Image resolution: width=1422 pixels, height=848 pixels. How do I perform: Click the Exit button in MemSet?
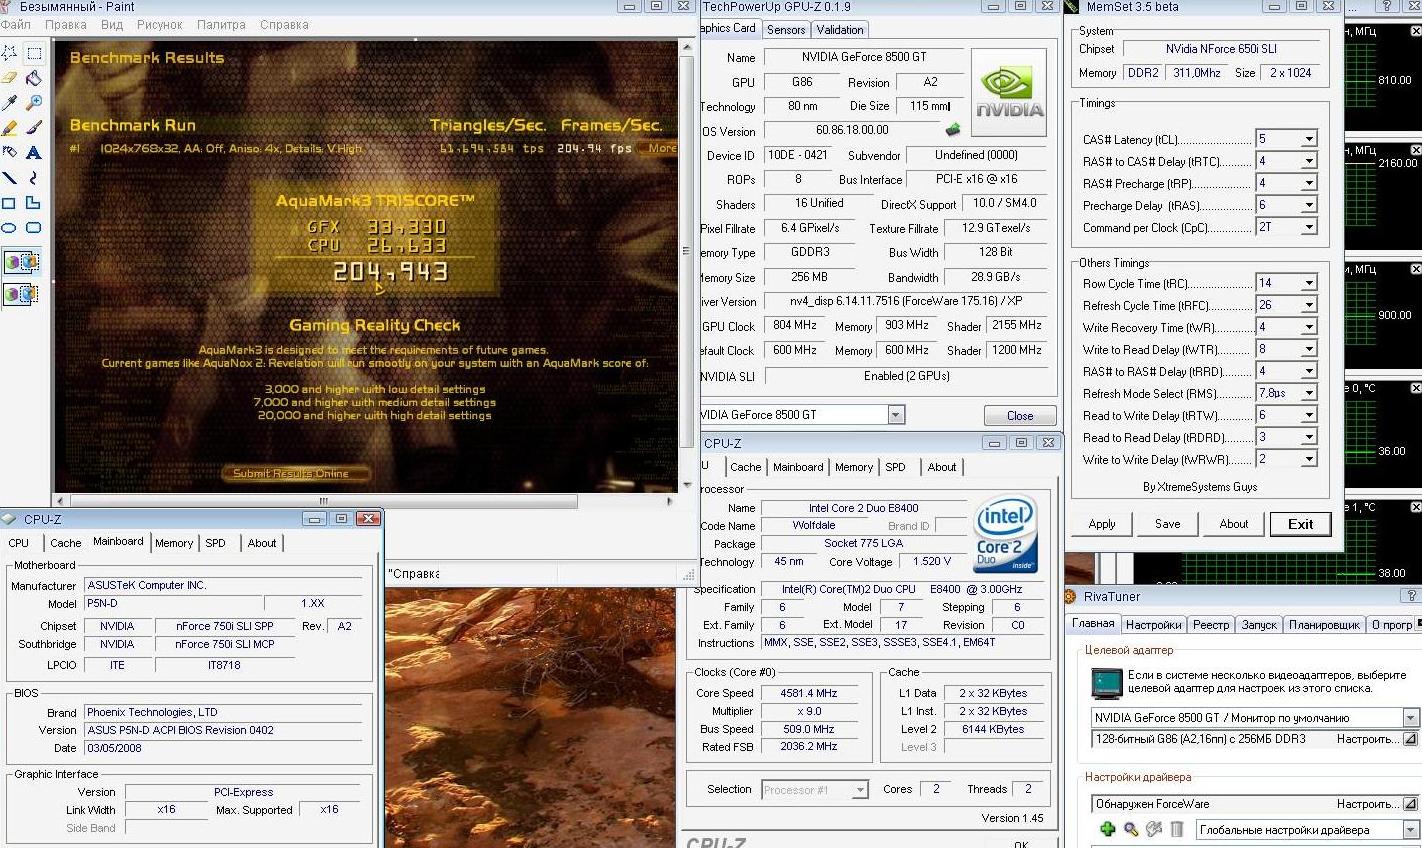(x=1300, y=524)
